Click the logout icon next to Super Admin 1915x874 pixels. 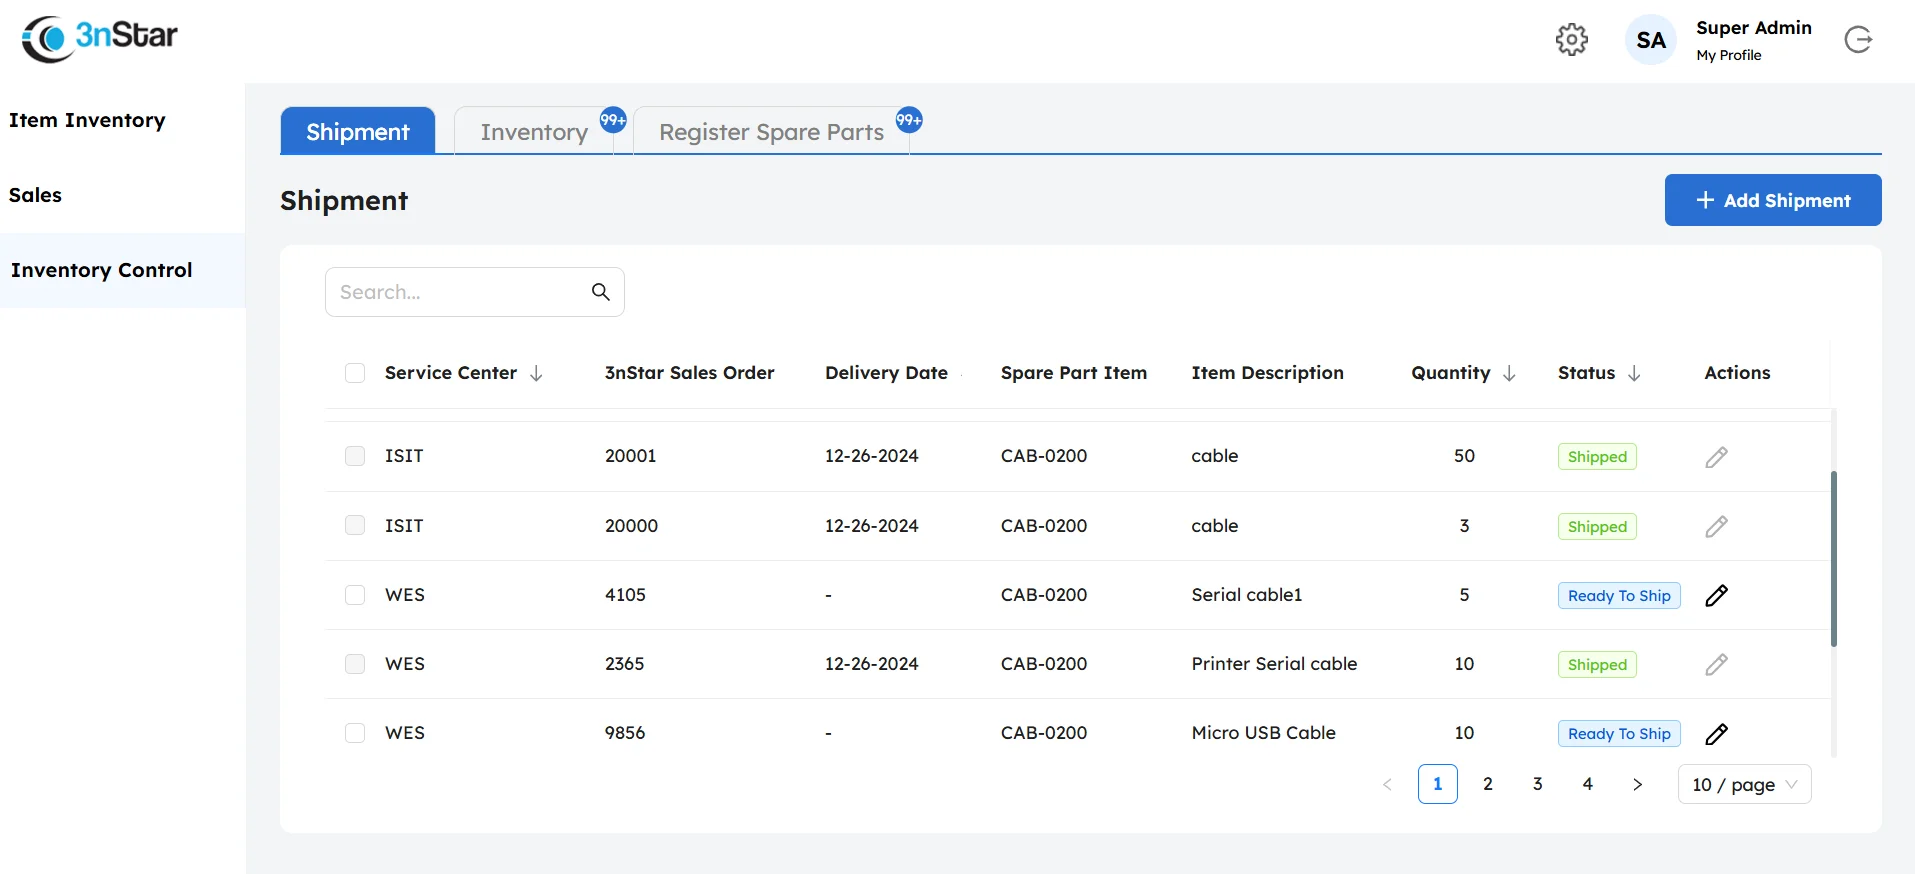1857,40
